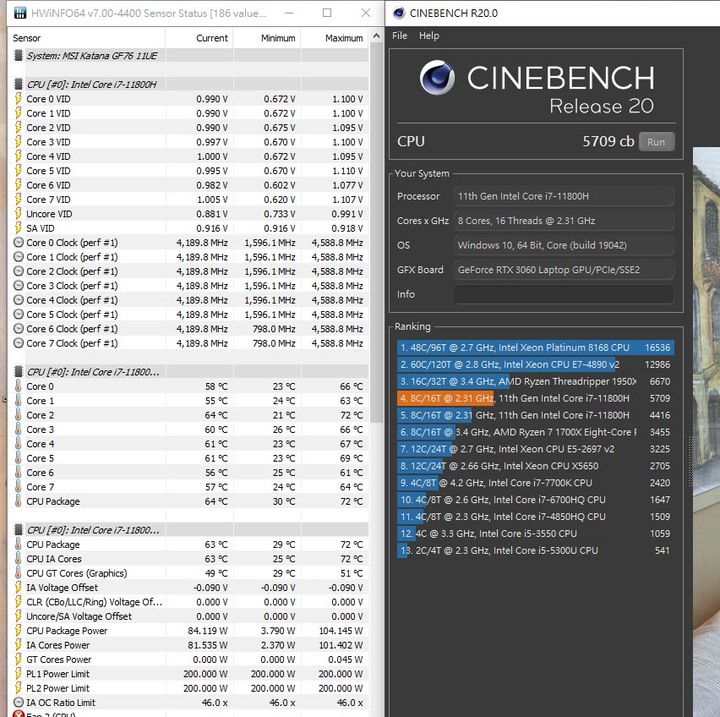
Task: Select the Xeon Platinum 8168 ranking entry
Action: coord(535,348)
